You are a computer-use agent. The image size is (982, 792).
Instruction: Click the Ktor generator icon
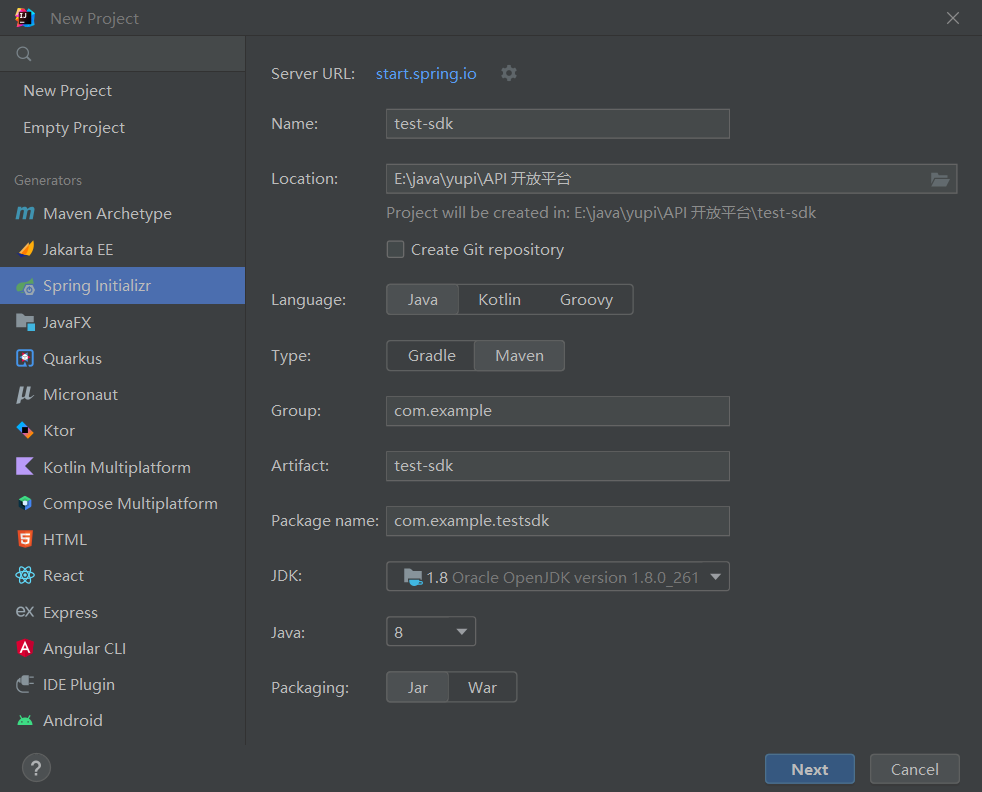coord(25,430)
